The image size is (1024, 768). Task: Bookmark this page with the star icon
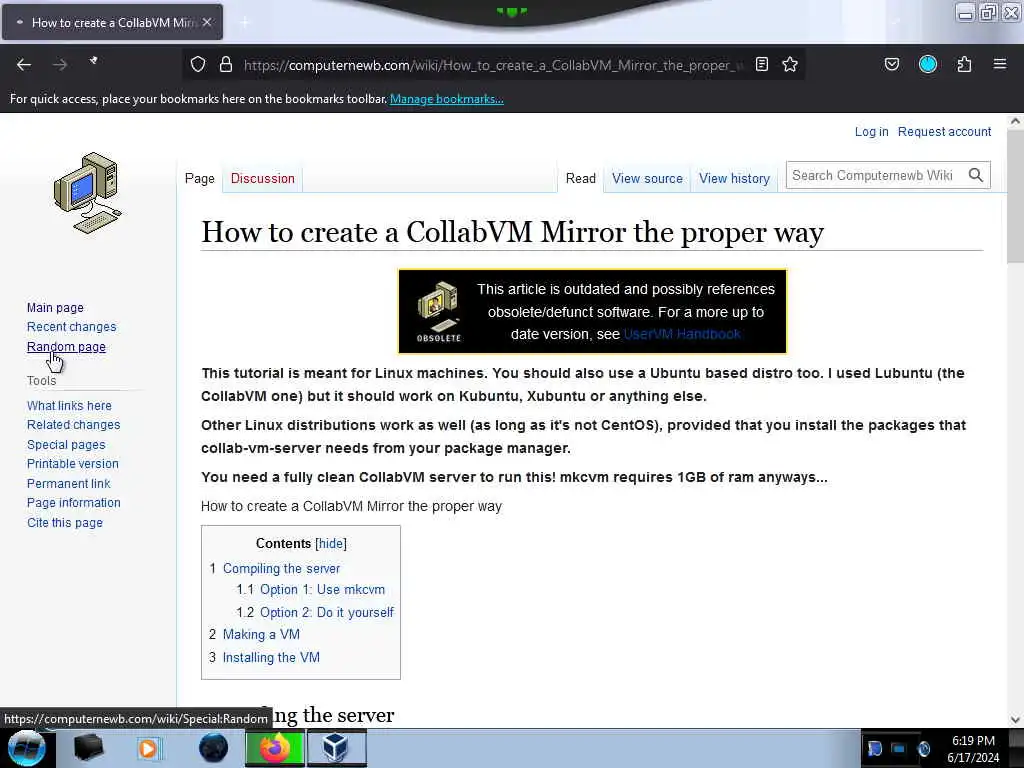tap(790, 64)
